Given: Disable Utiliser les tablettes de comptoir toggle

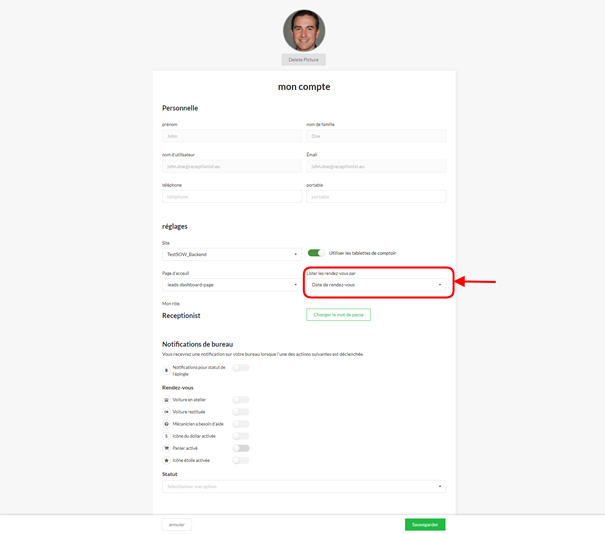Looking at the screenshot, I should click(x=316, y=253).
